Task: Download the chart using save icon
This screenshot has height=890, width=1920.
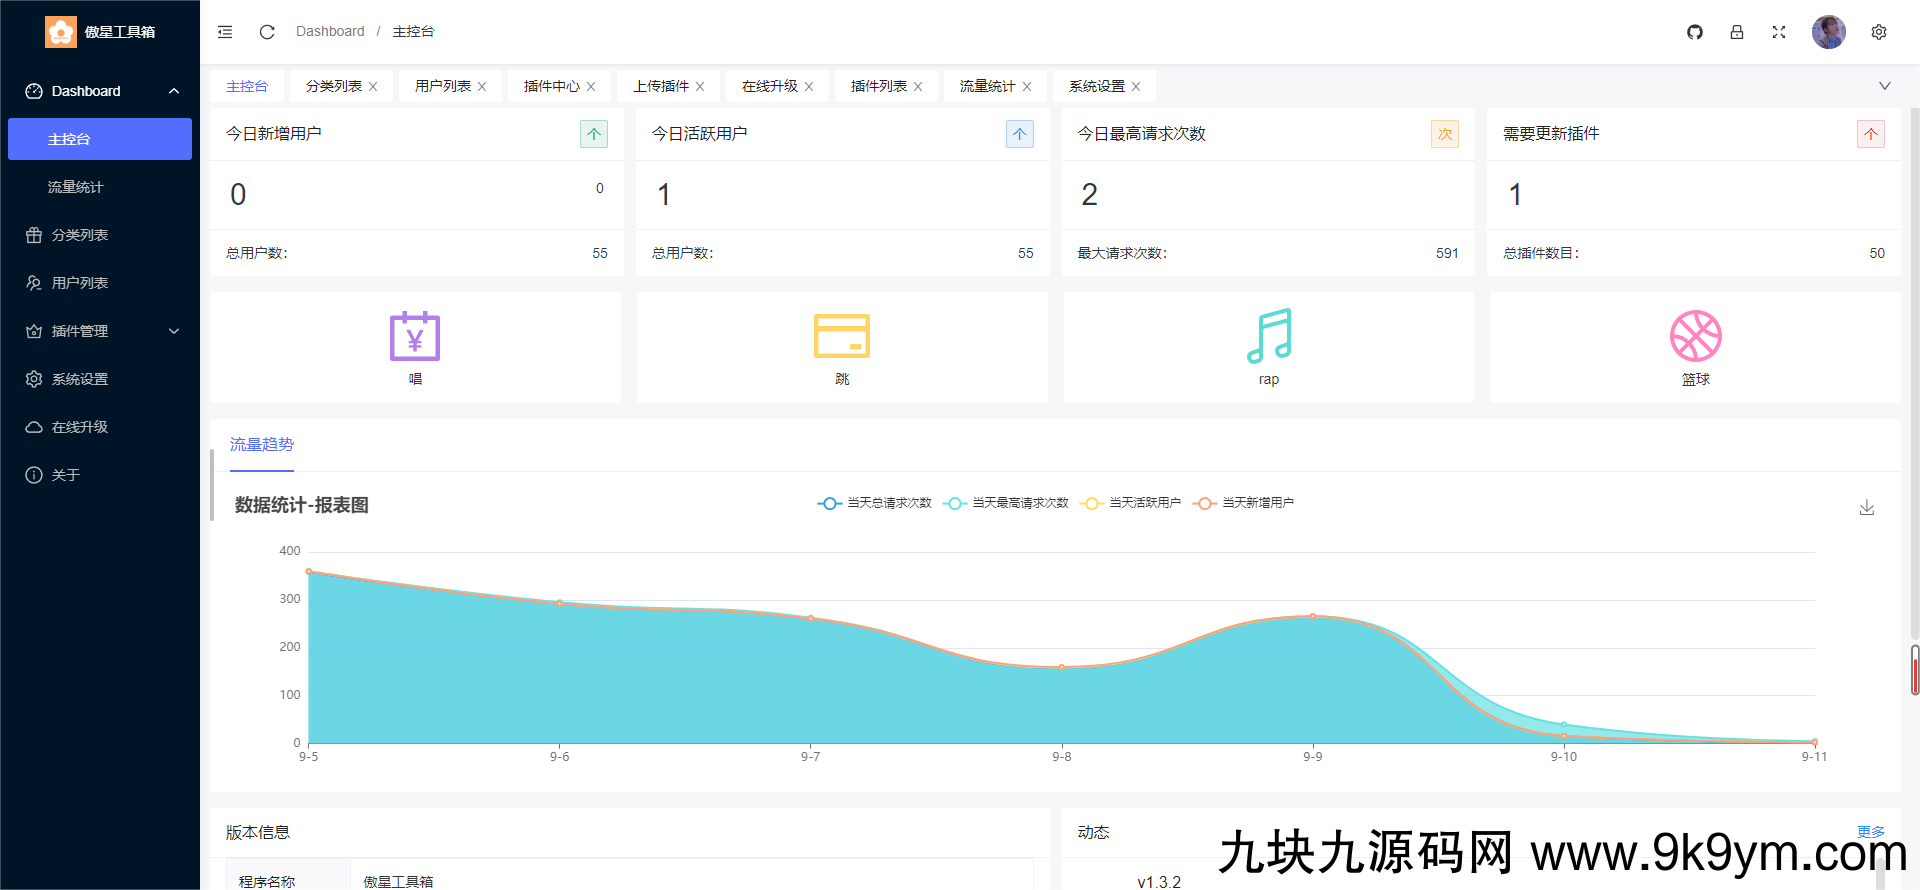Action: [x=1866, y=508]
